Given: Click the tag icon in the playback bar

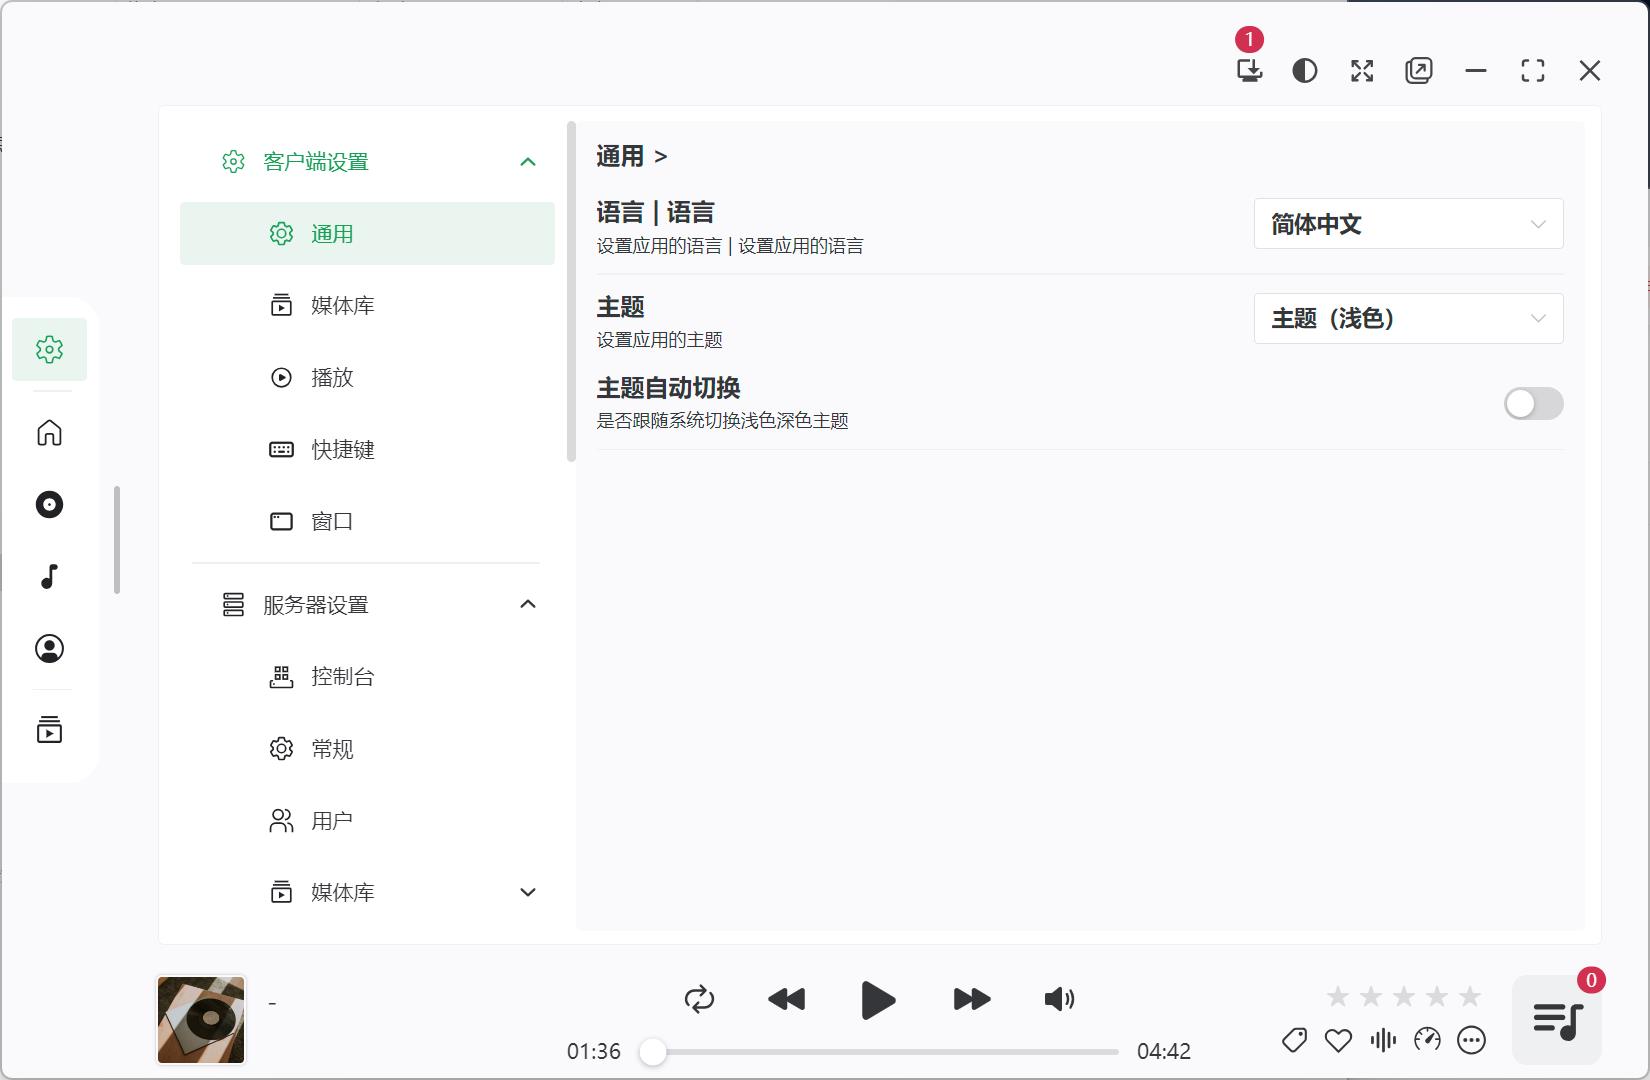Looking at the screenshot, I should [1292, 1040].
